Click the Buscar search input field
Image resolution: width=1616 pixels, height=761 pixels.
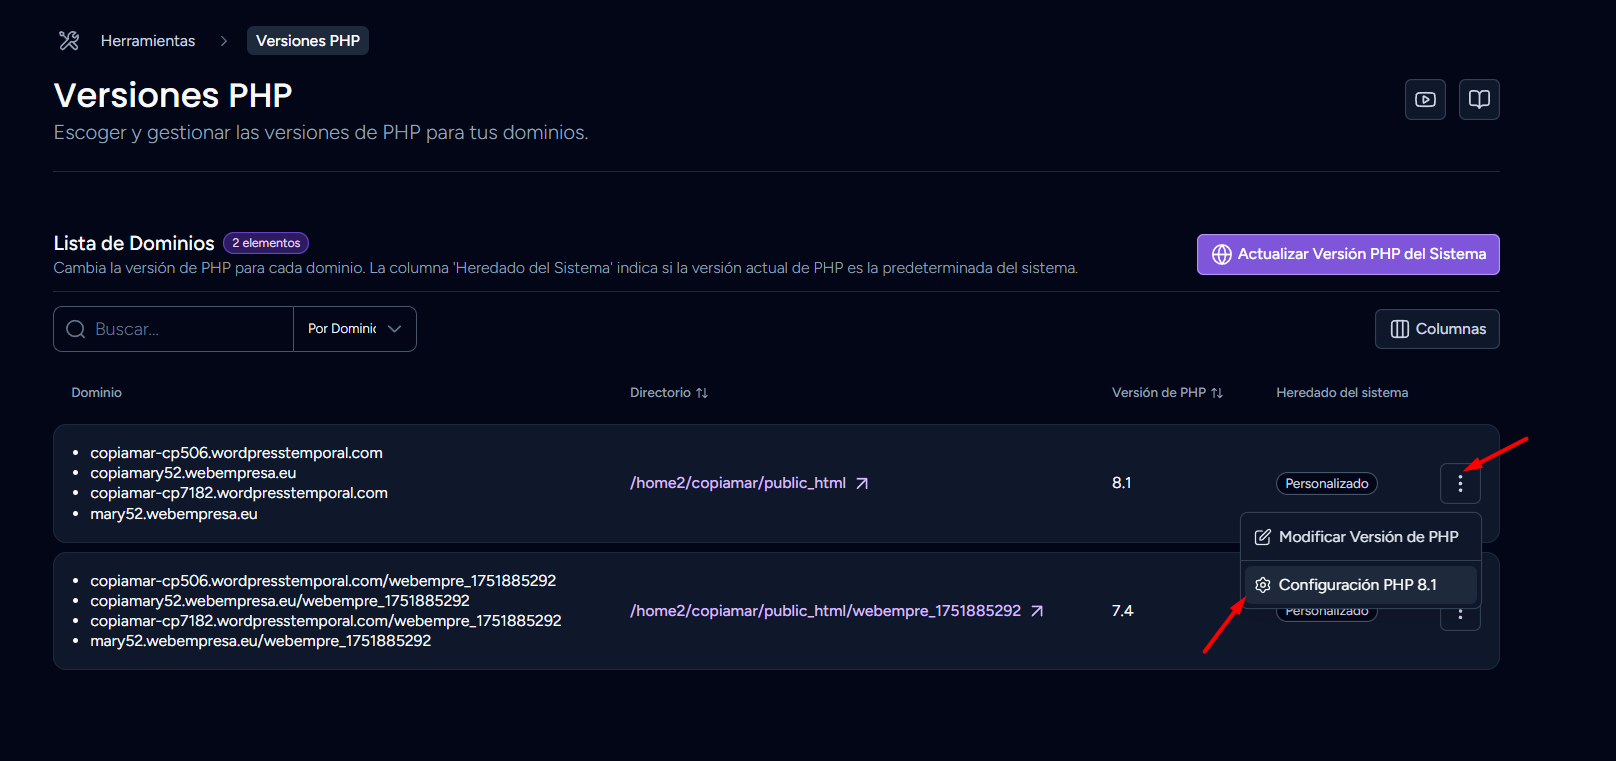pos(190,329)
